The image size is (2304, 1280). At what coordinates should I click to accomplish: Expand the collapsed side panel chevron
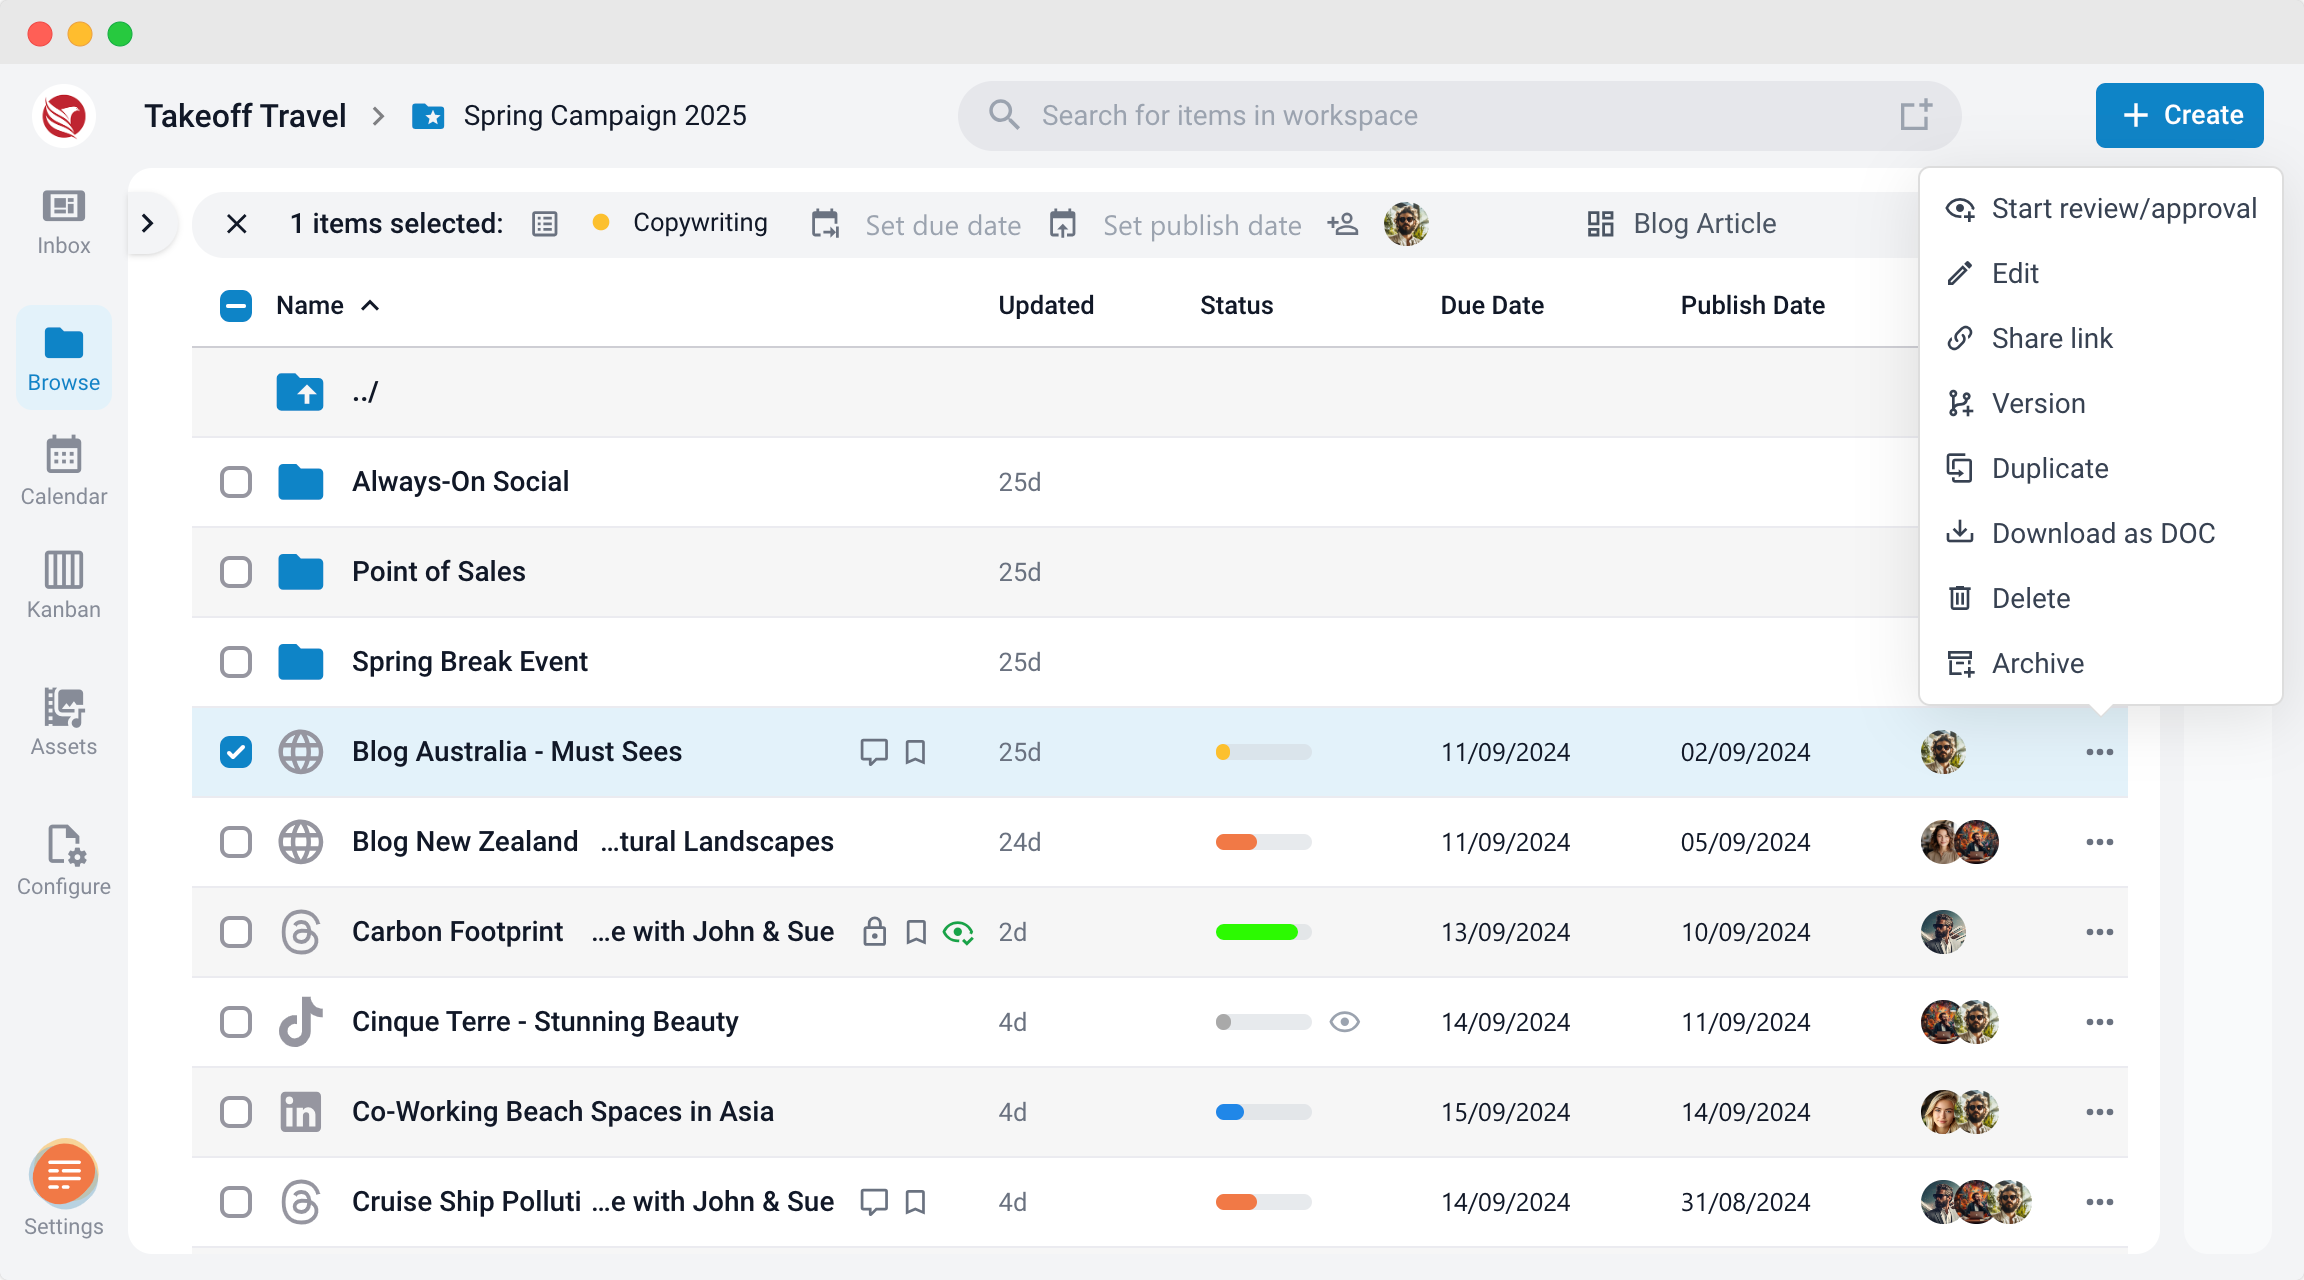click(148, 224)
